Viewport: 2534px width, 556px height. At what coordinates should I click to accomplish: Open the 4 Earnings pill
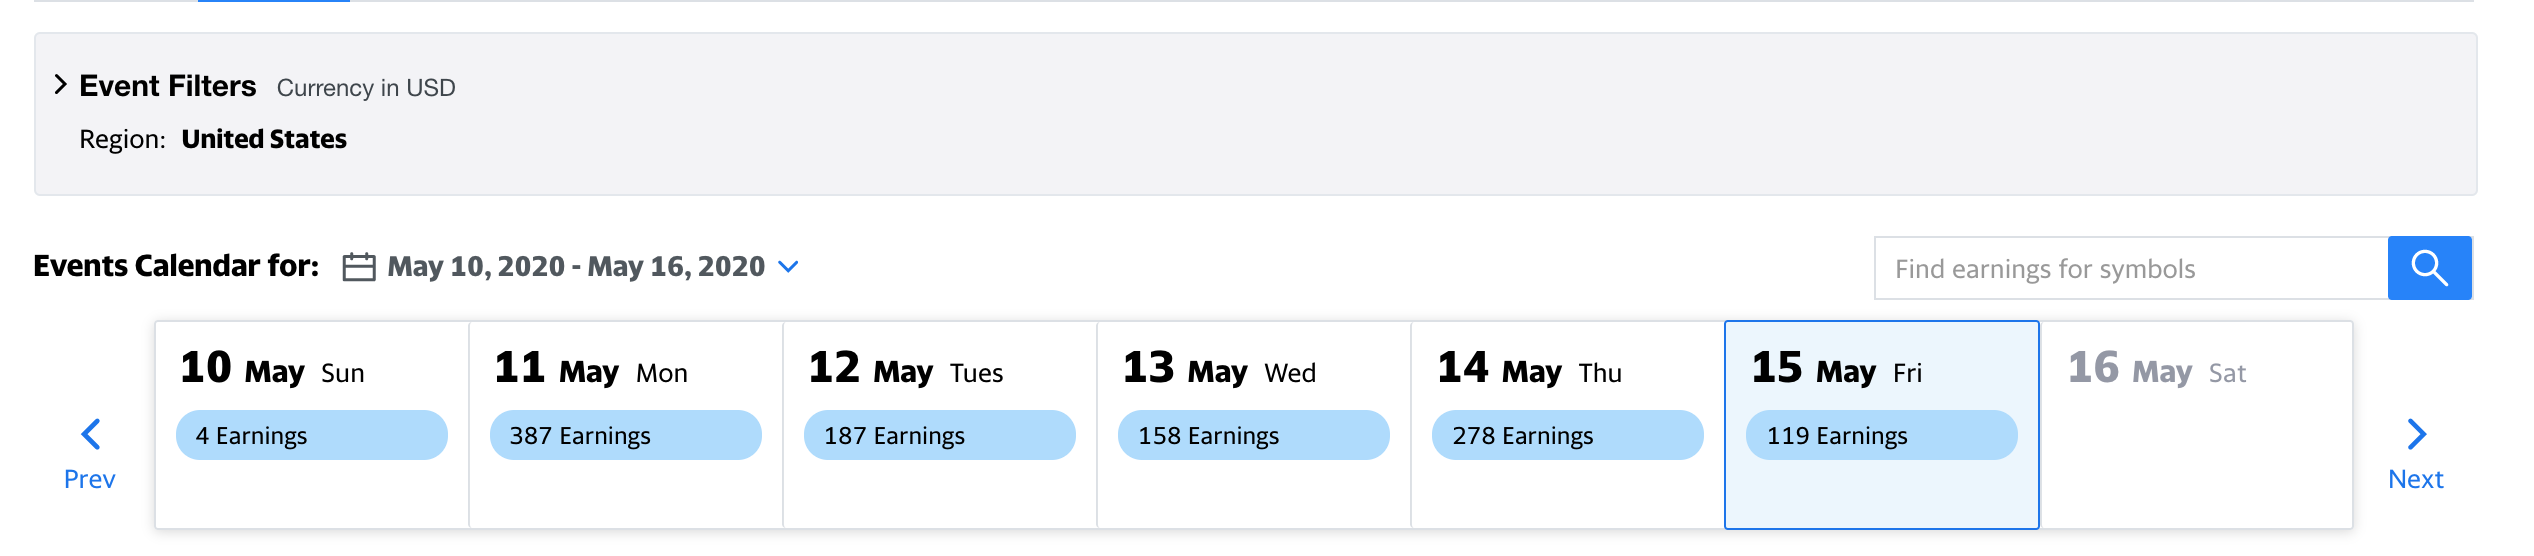point(311,435)
